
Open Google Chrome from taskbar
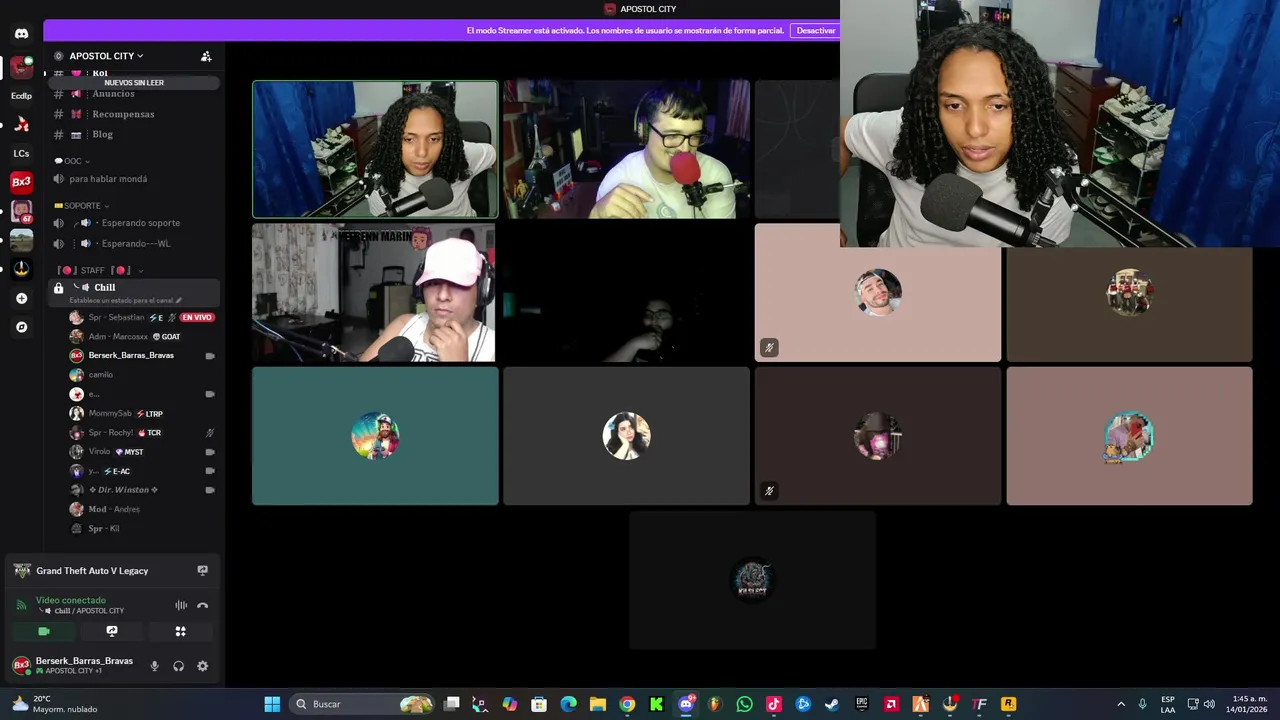(x=627, y=704)
